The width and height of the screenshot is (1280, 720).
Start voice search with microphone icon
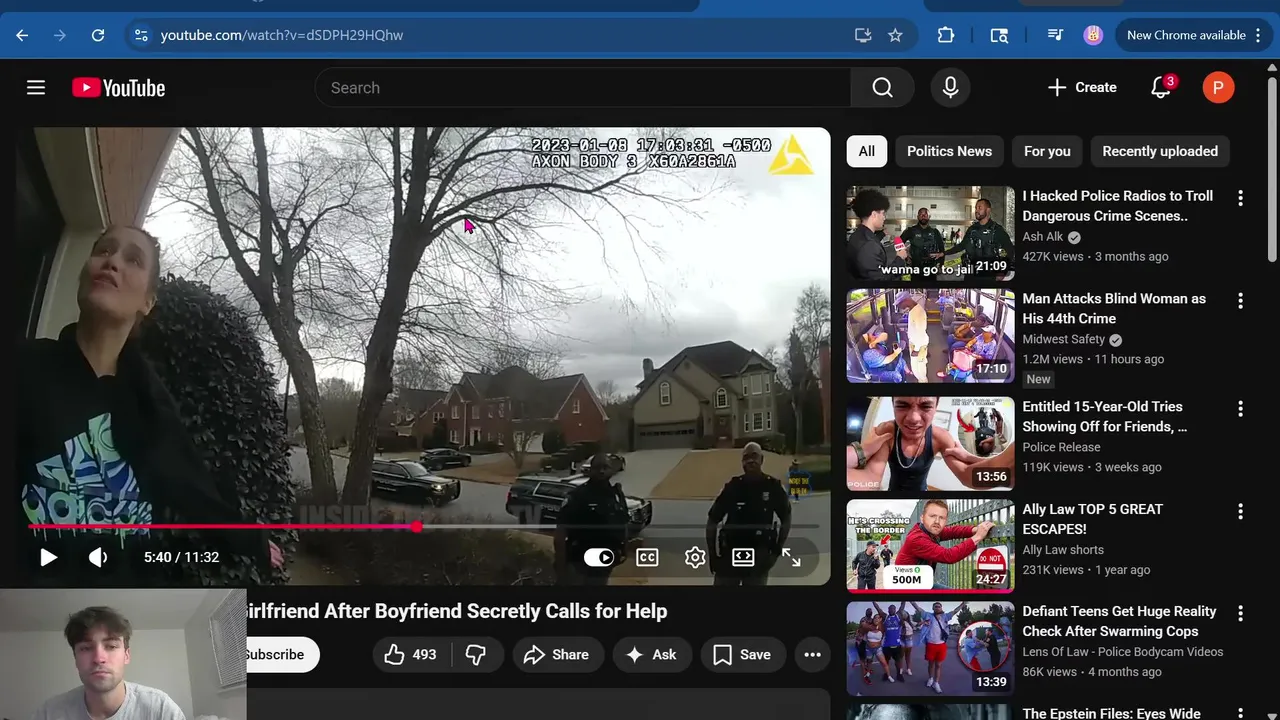pyautogui.click(x=951, y=88)
